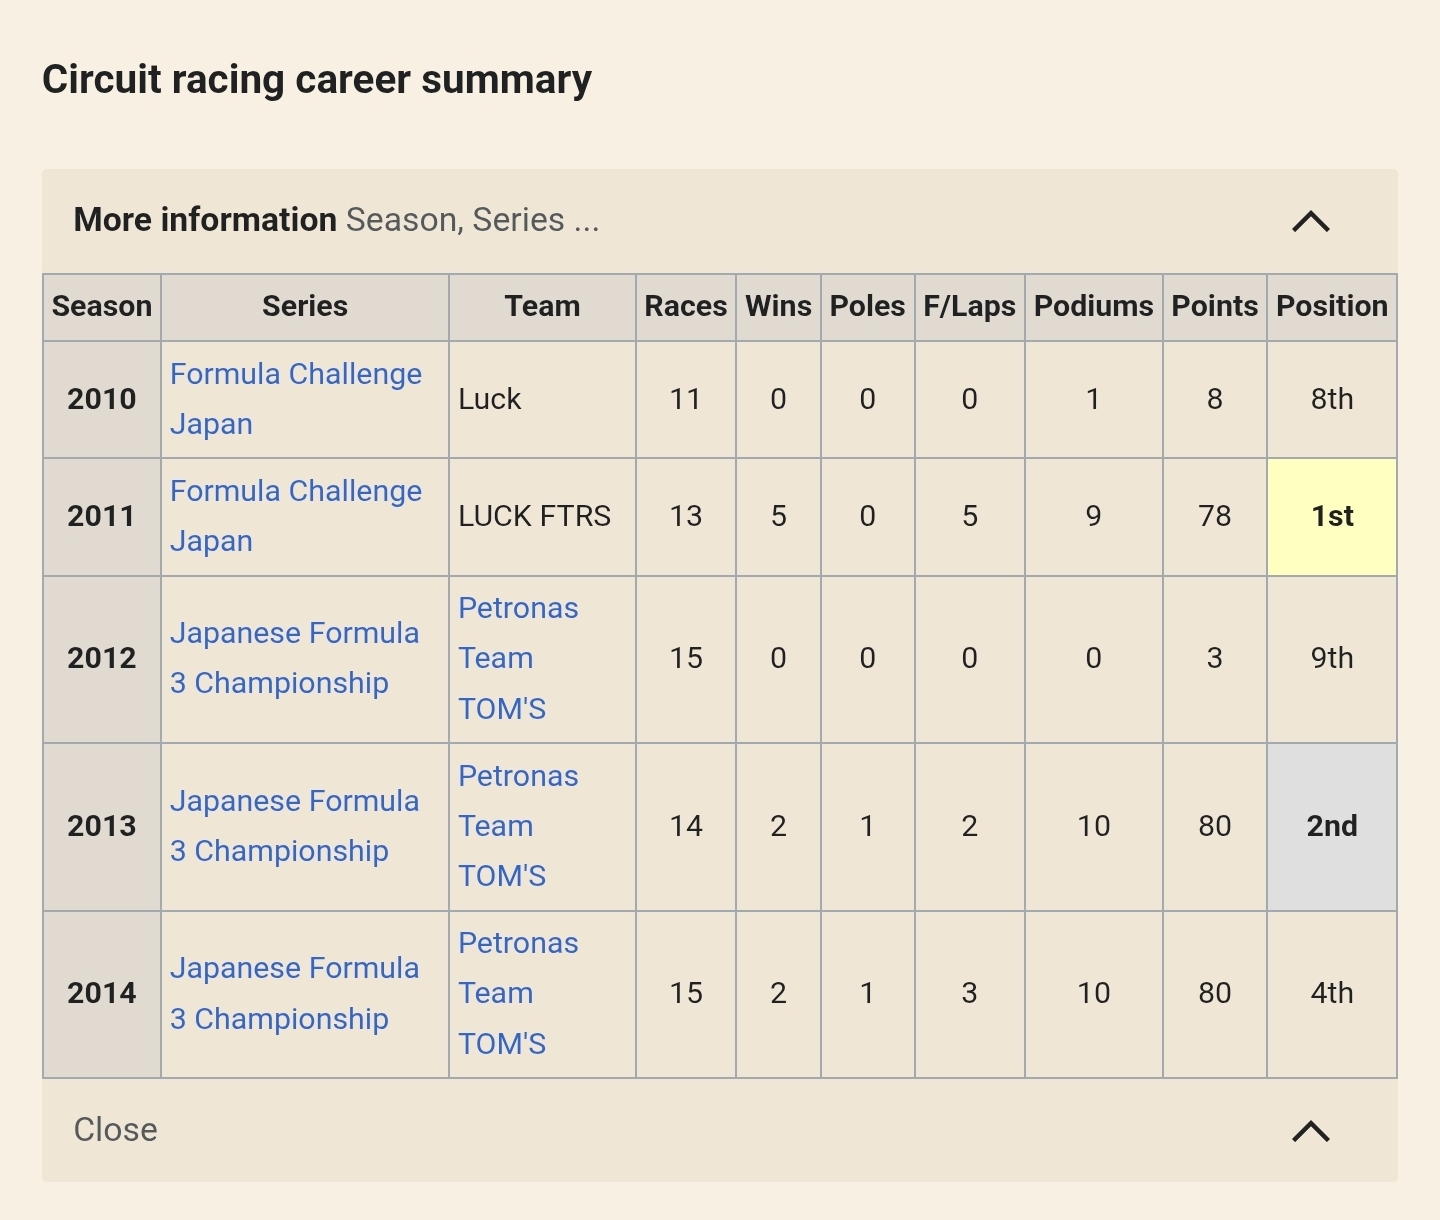Click the Circuit racing career summary heading
1440x1220 pixels.
[x=317, y=80]
